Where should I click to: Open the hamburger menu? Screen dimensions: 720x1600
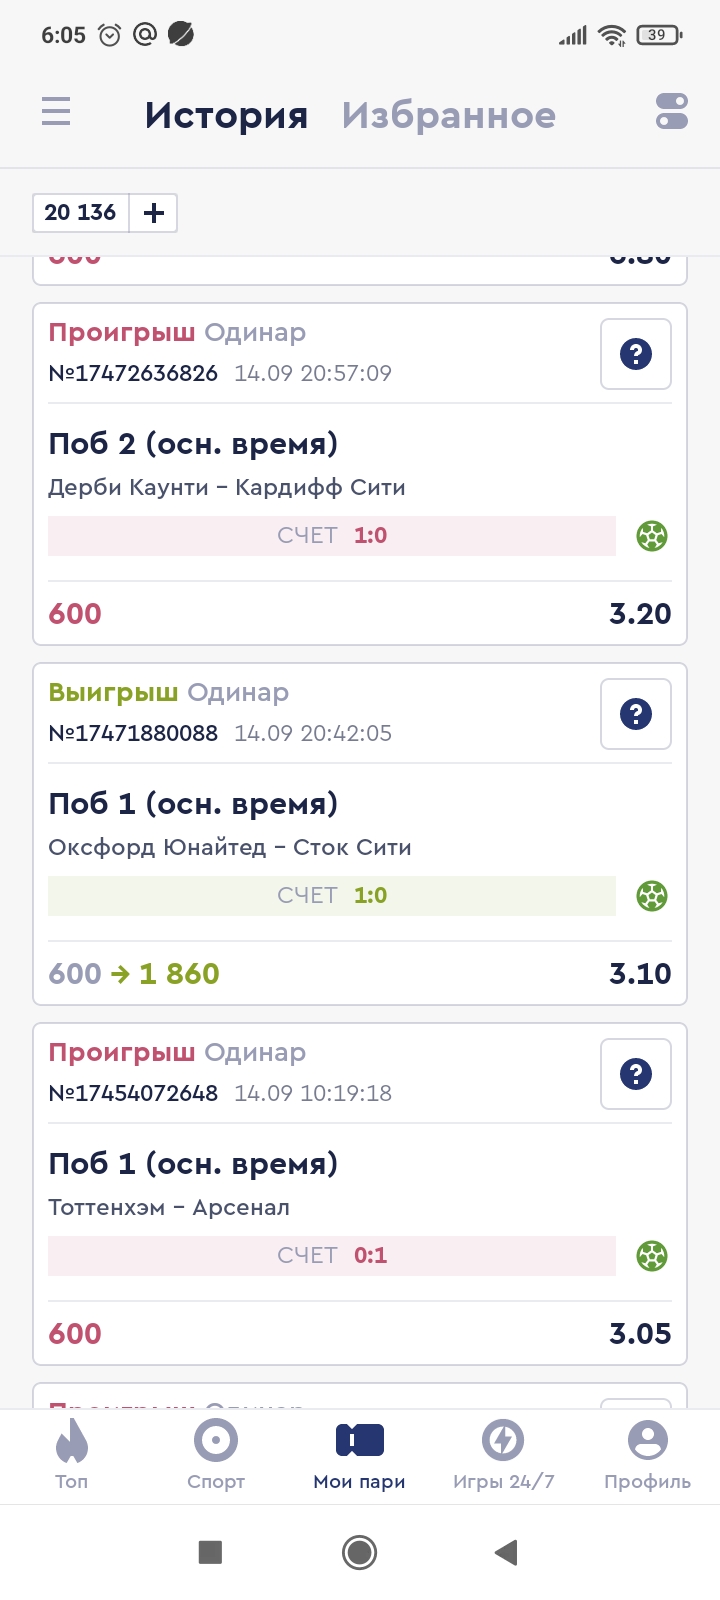[x=56, y=111]
